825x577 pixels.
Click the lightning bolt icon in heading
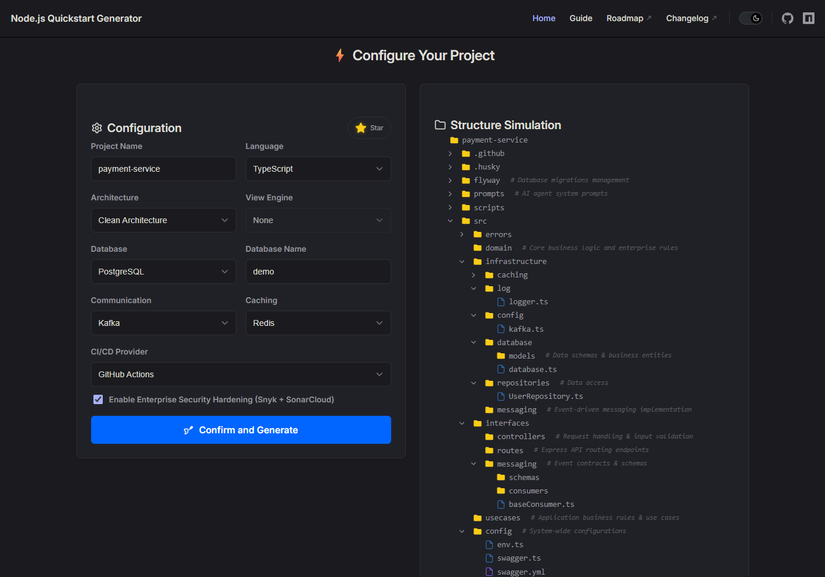click(340, 56)
